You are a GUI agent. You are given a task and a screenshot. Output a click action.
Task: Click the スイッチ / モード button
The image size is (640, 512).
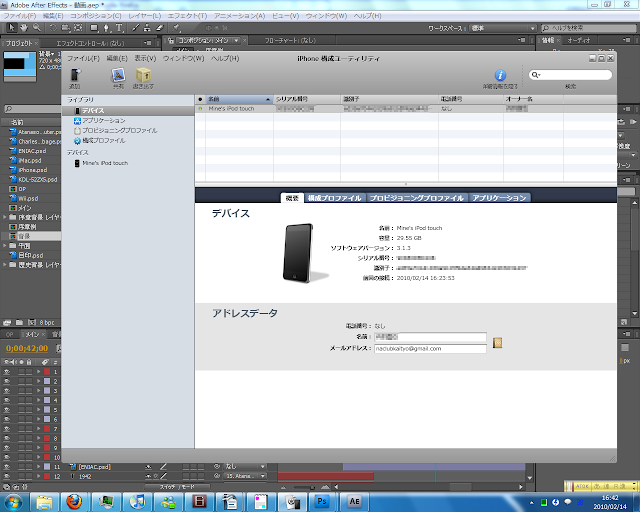click(x=177, y=487)
